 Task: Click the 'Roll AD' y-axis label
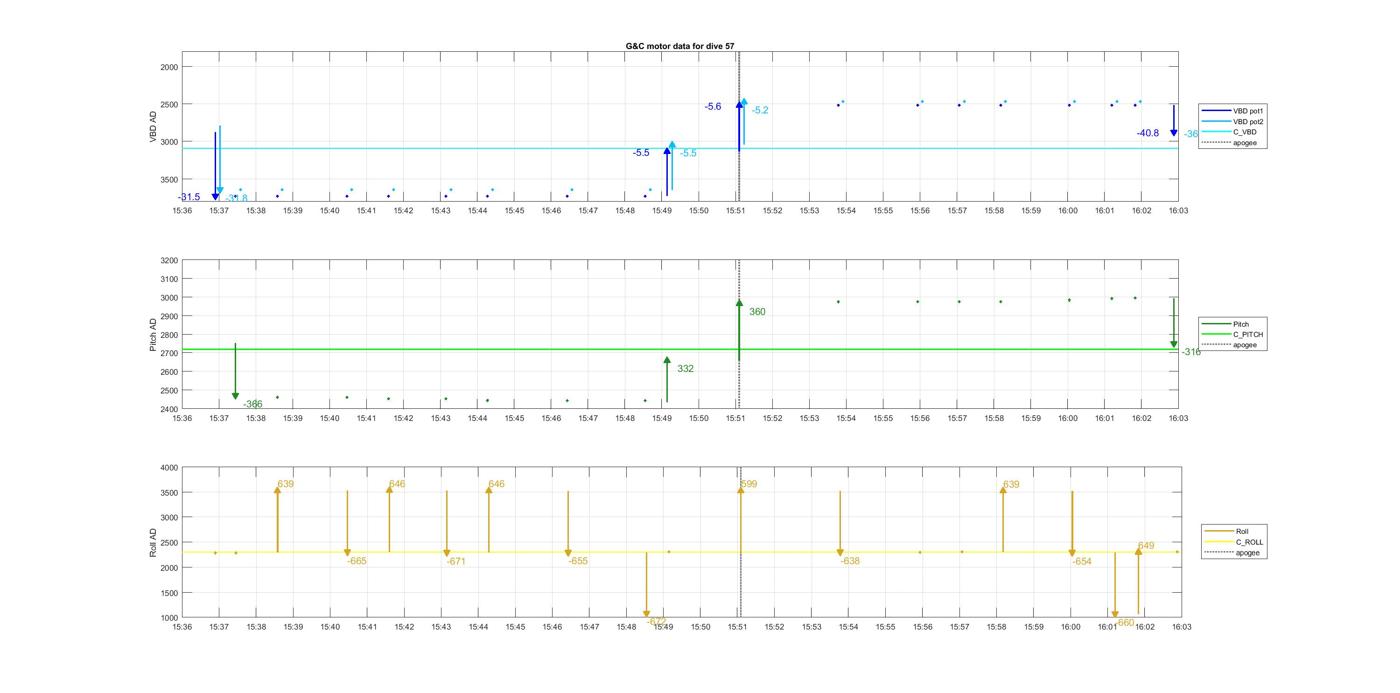154,542
